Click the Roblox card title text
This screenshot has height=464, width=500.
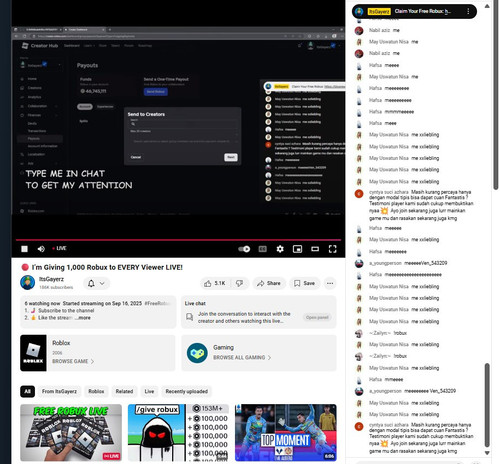(61, 343)
